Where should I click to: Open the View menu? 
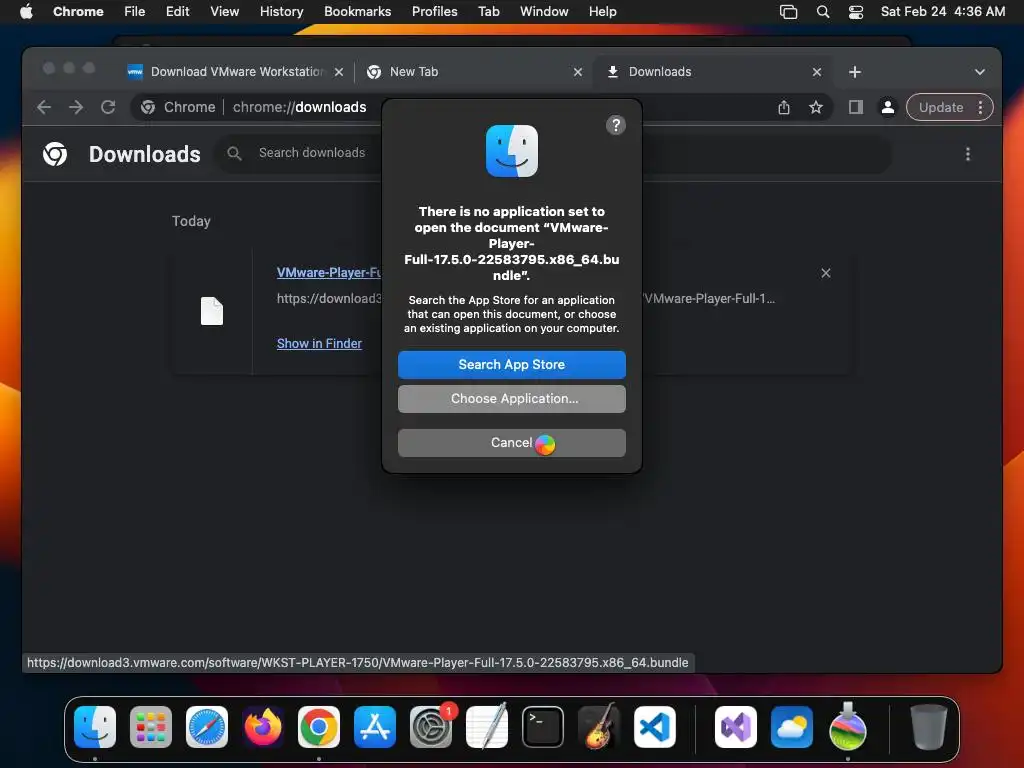click(x=224, y=12)
